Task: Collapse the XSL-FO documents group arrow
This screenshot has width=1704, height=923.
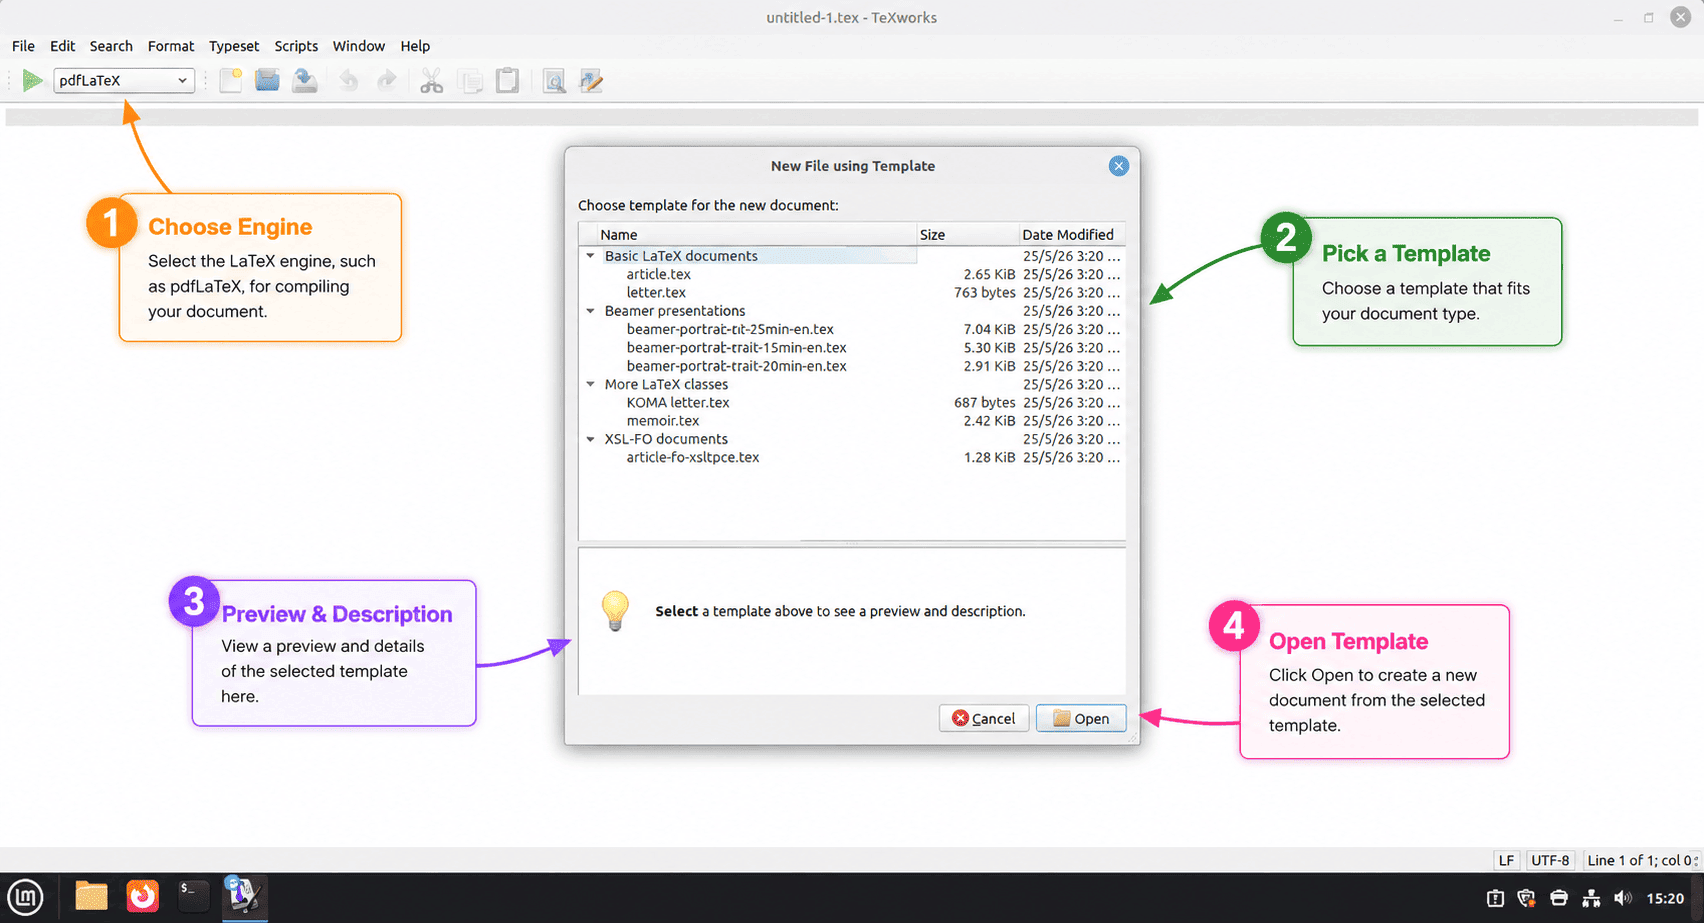Action: coord(590,439)
